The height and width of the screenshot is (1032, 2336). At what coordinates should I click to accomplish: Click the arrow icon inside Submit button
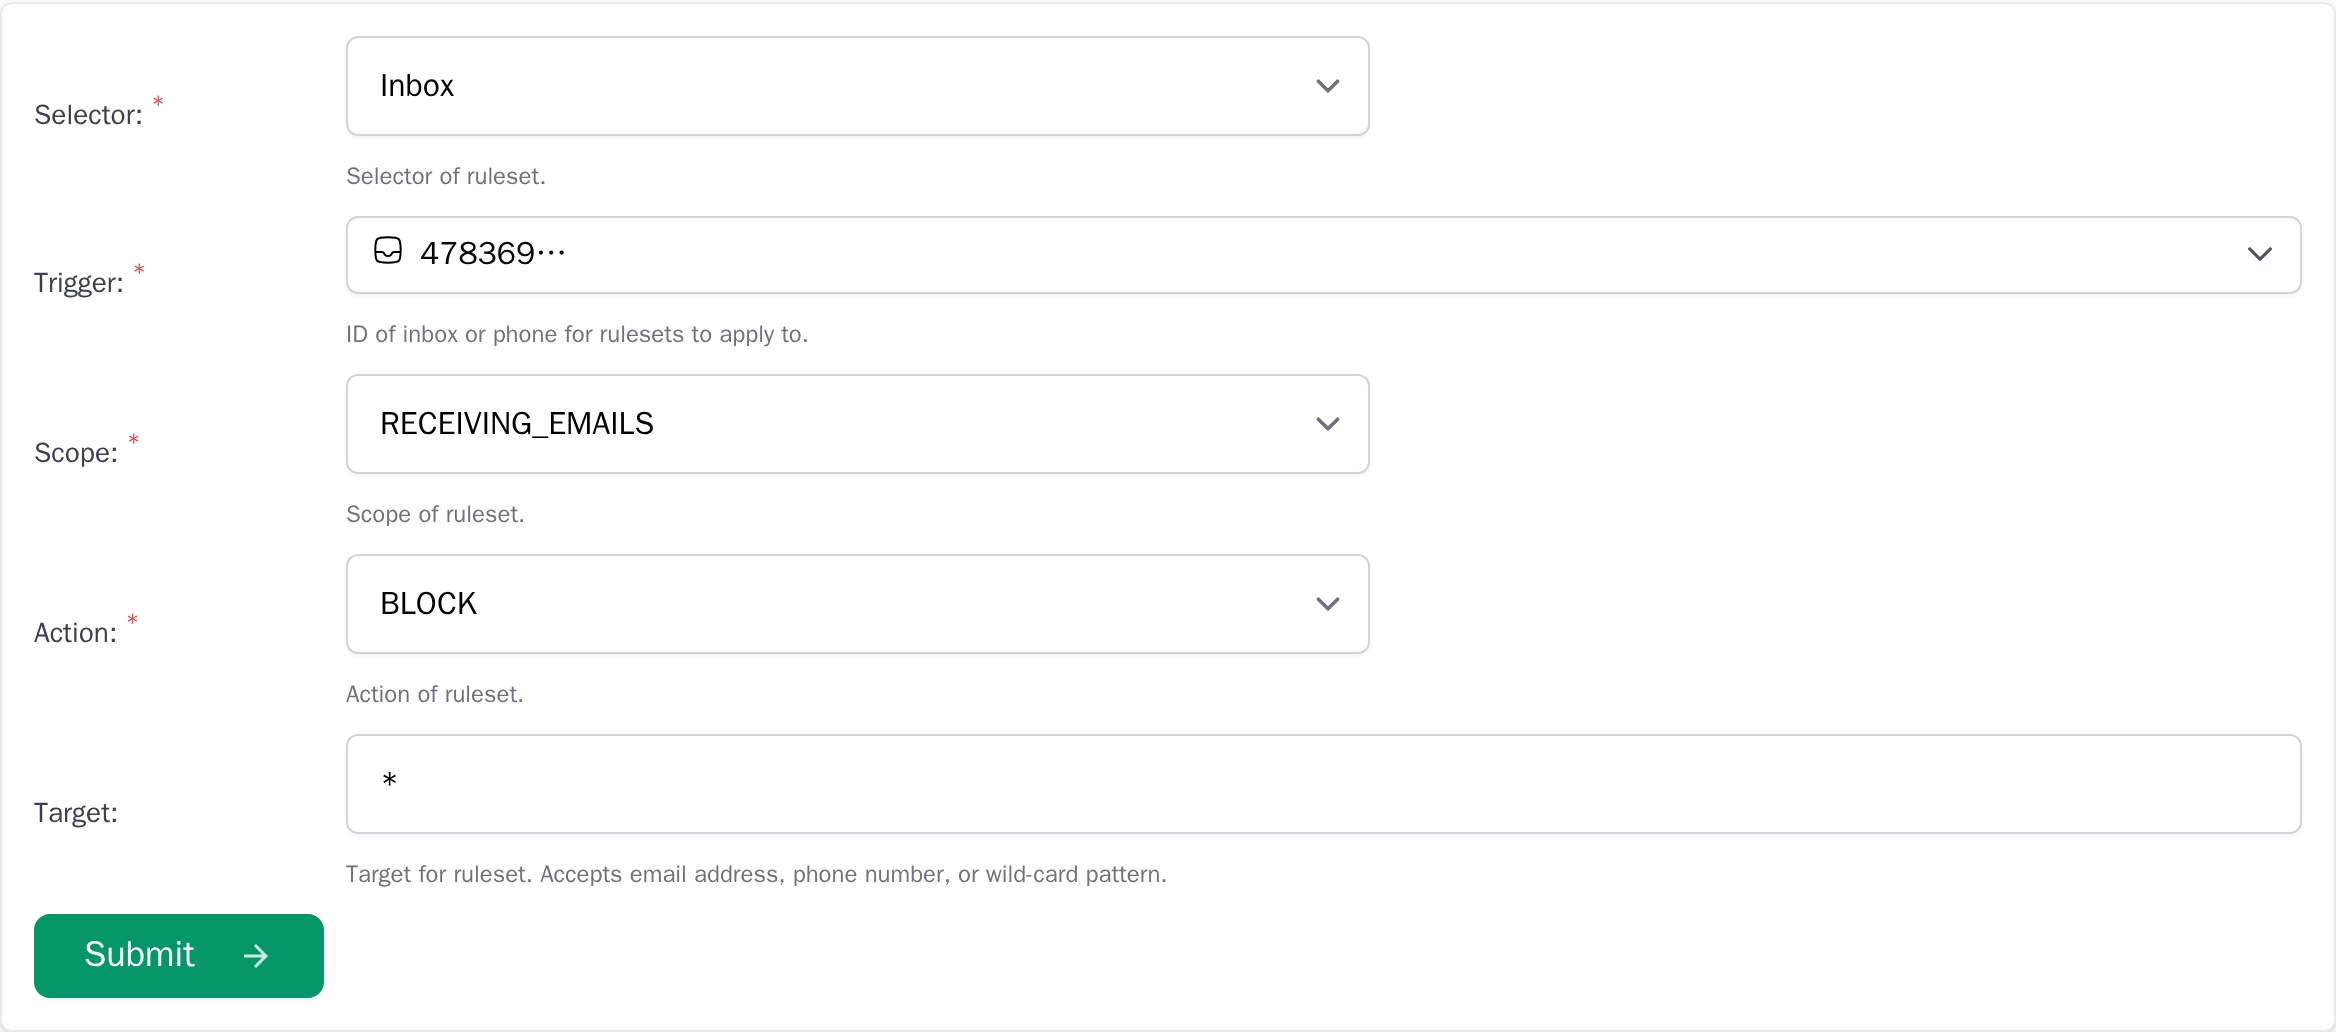click(x=255, y=956)
